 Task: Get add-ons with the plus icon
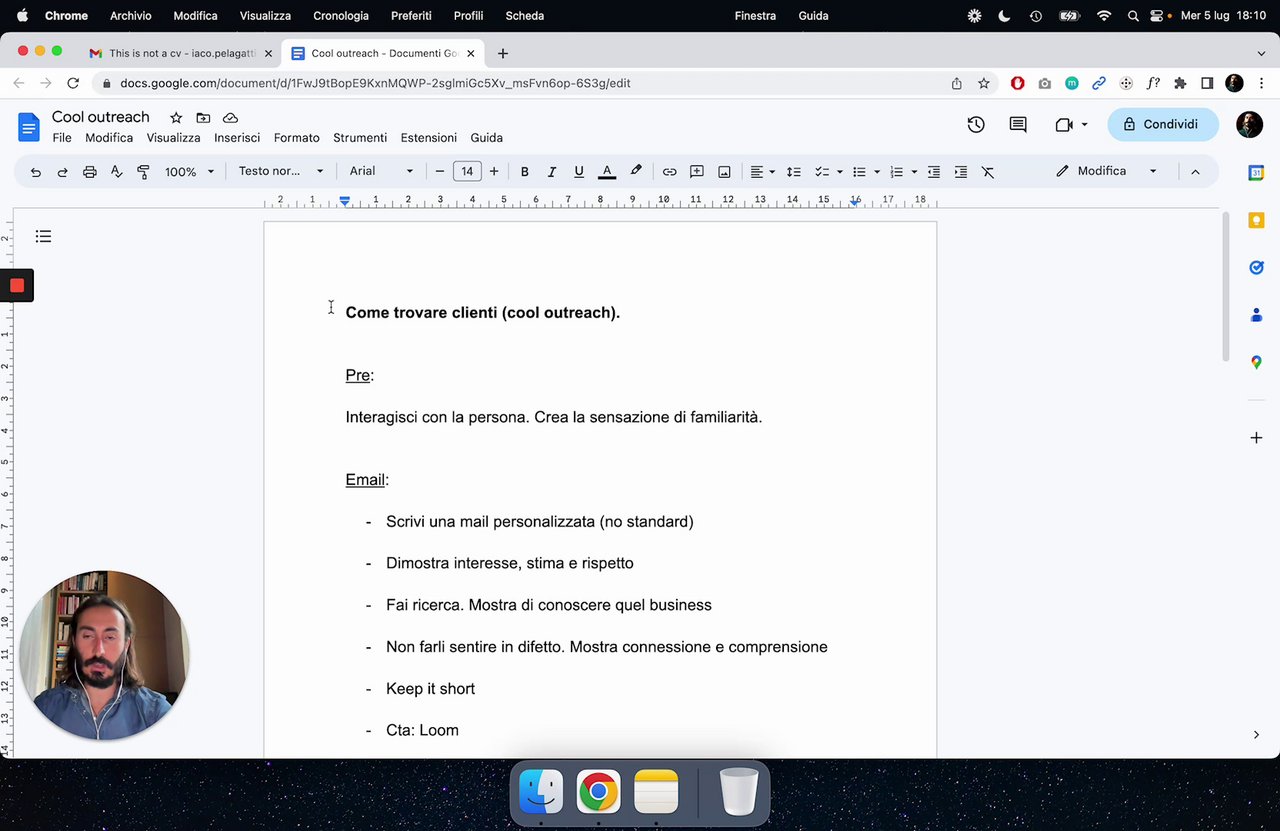[1256, 438]
